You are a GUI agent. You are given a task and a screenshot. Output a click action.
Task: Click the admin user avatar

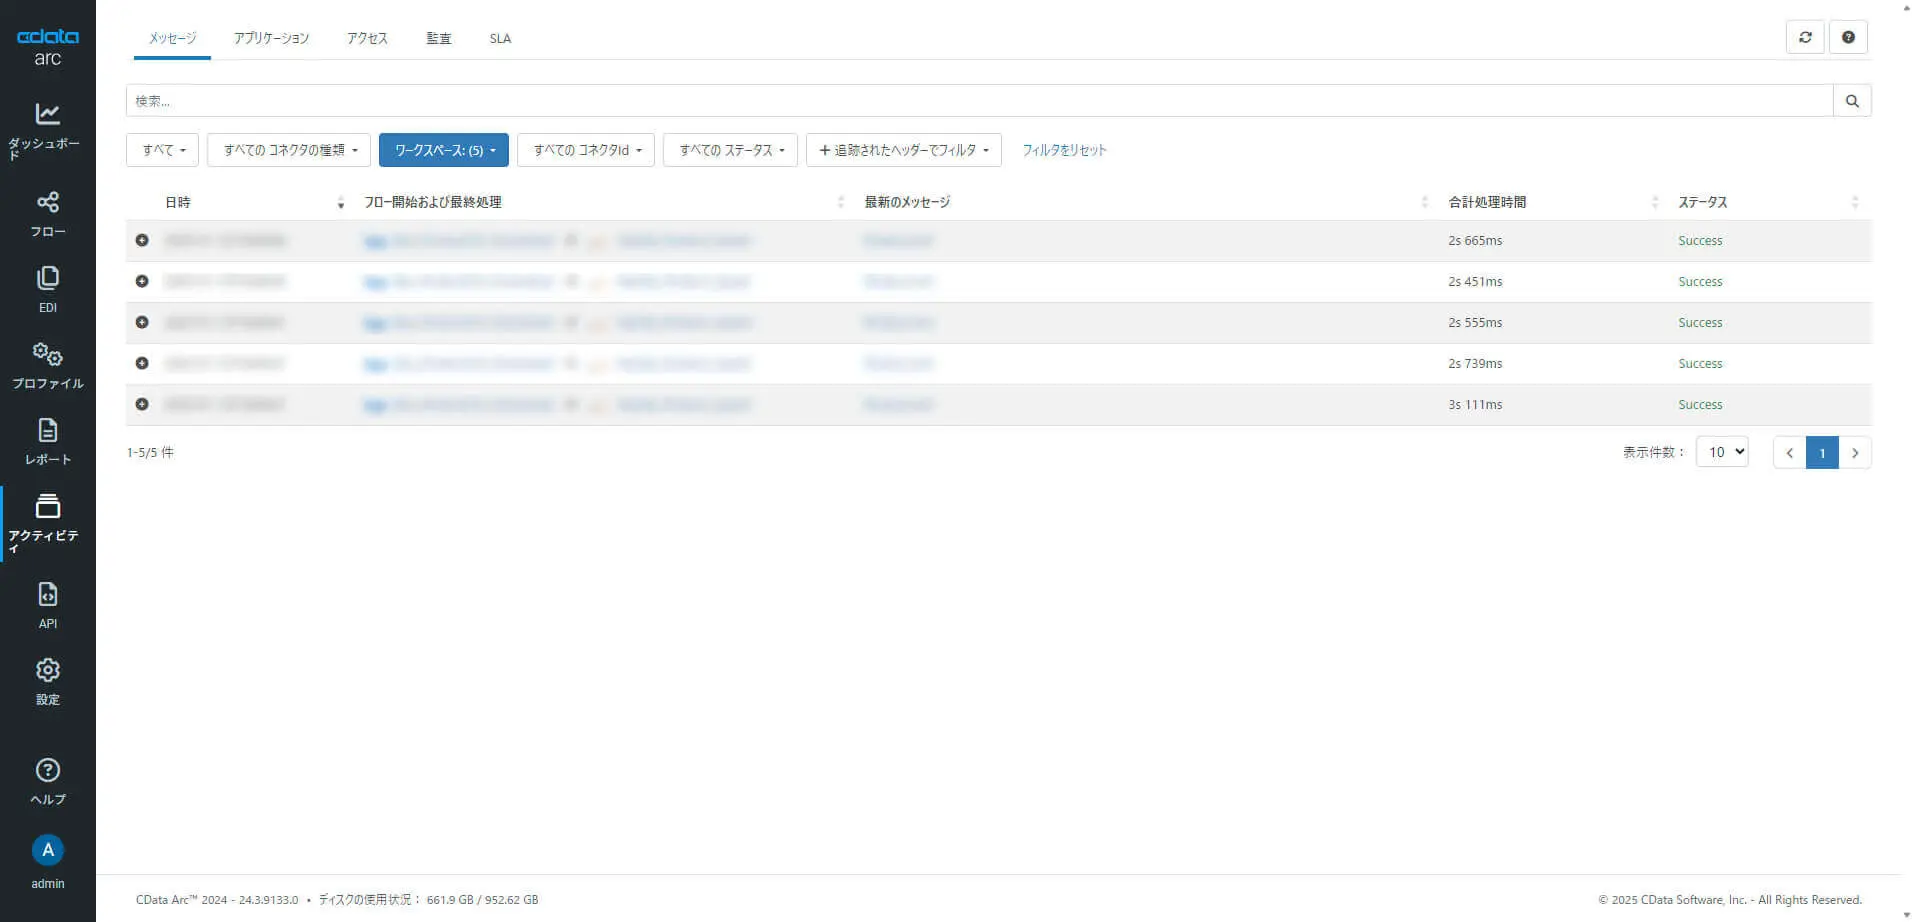click(x=47, y=850)
